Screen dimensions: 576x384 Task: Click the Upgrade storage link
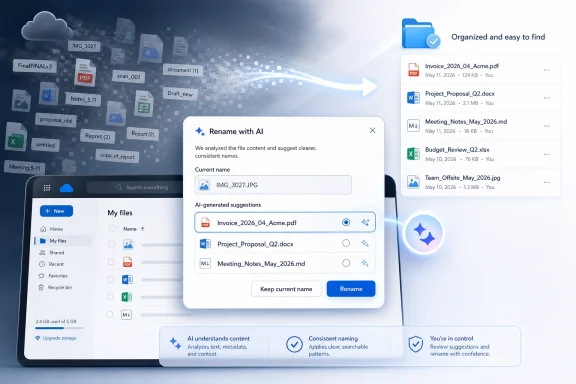[56, 338]
